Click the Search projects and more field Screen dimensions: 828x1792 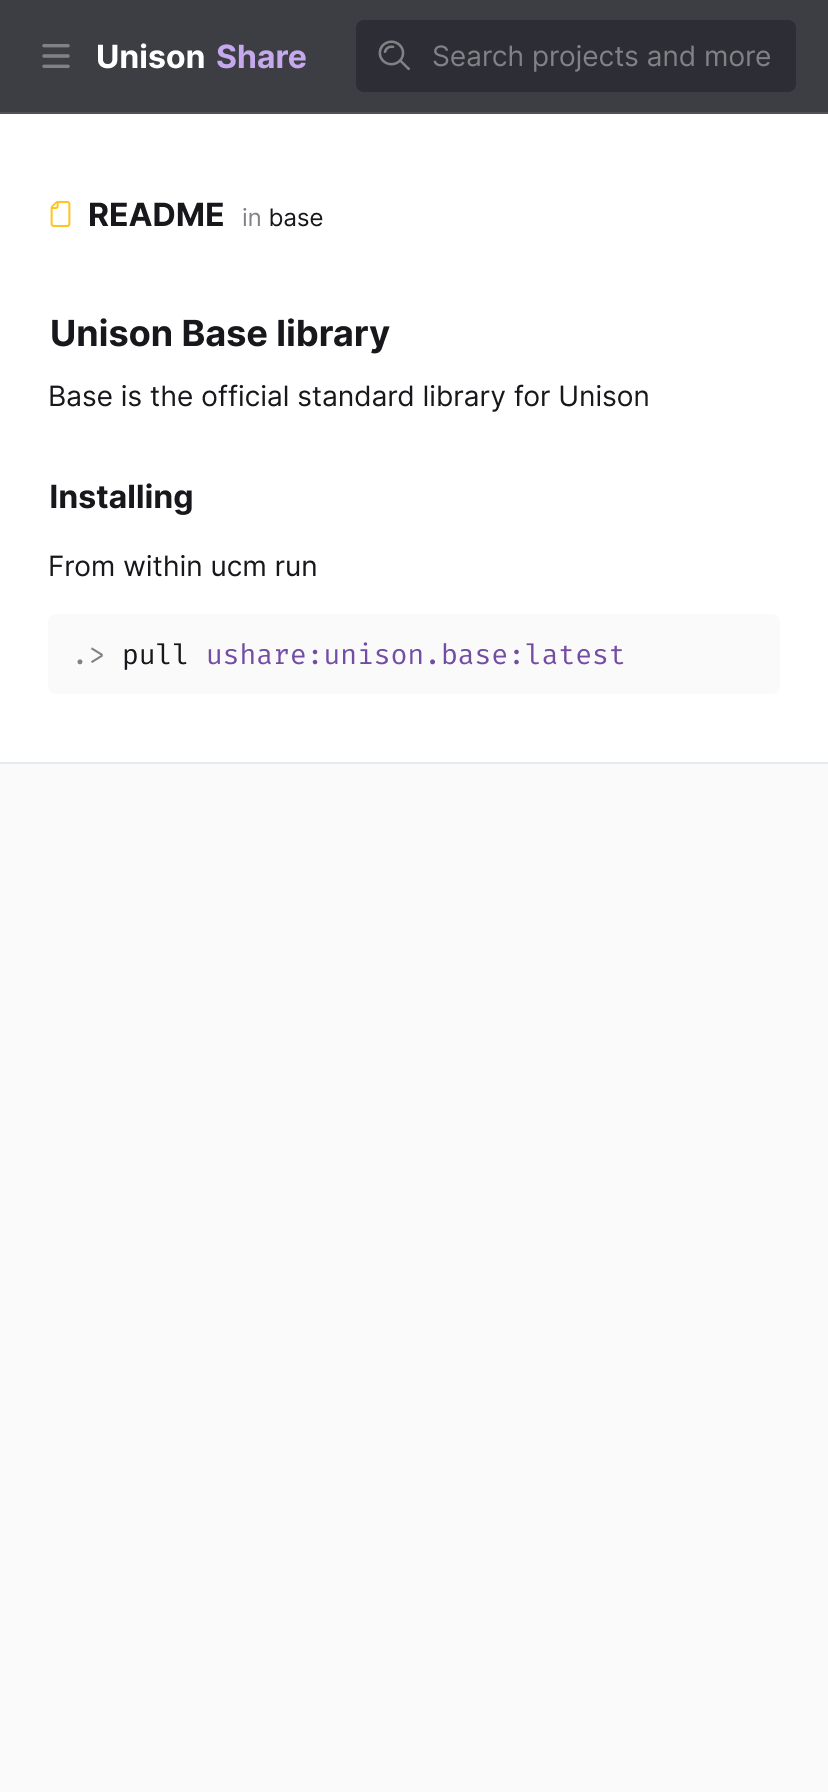[x=600, y=56]
